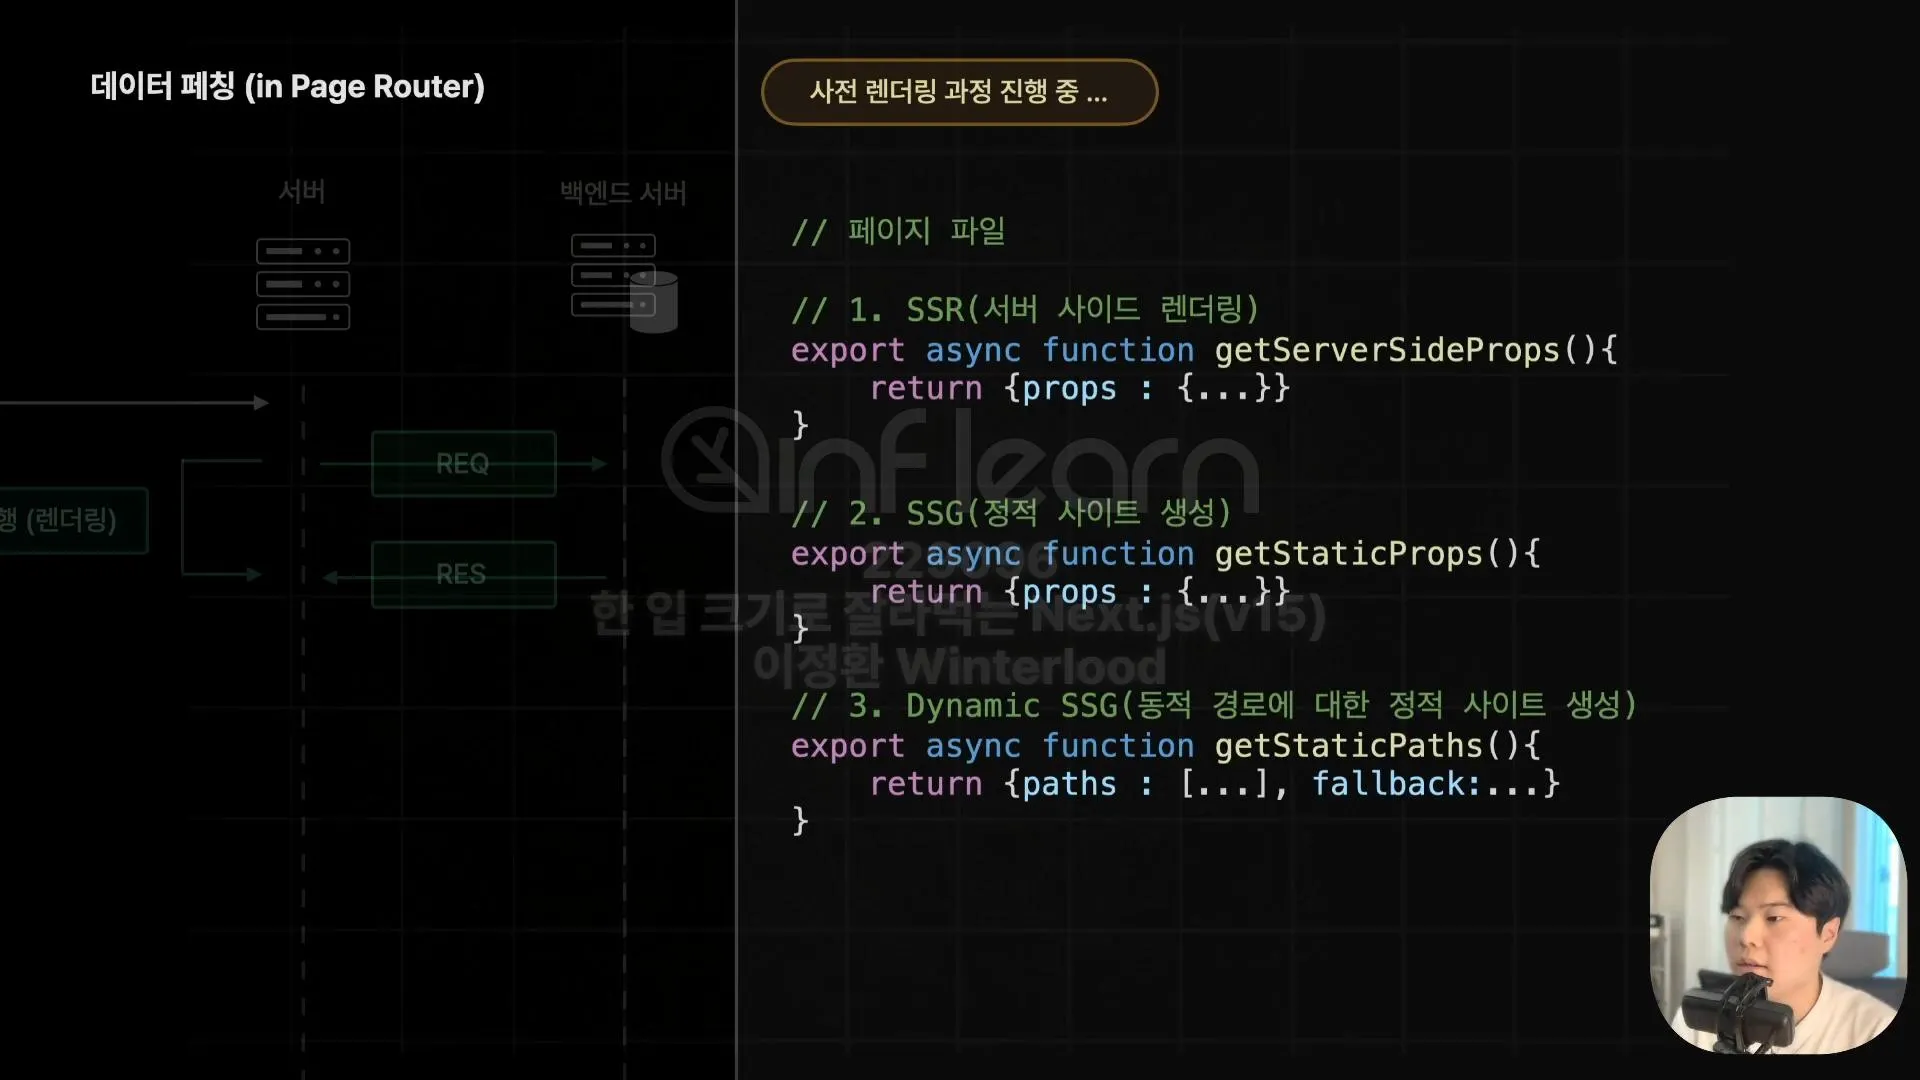Toggle the RES response box in the diagram
Screen dimensions: 1920x1080
tap(463, 575)
